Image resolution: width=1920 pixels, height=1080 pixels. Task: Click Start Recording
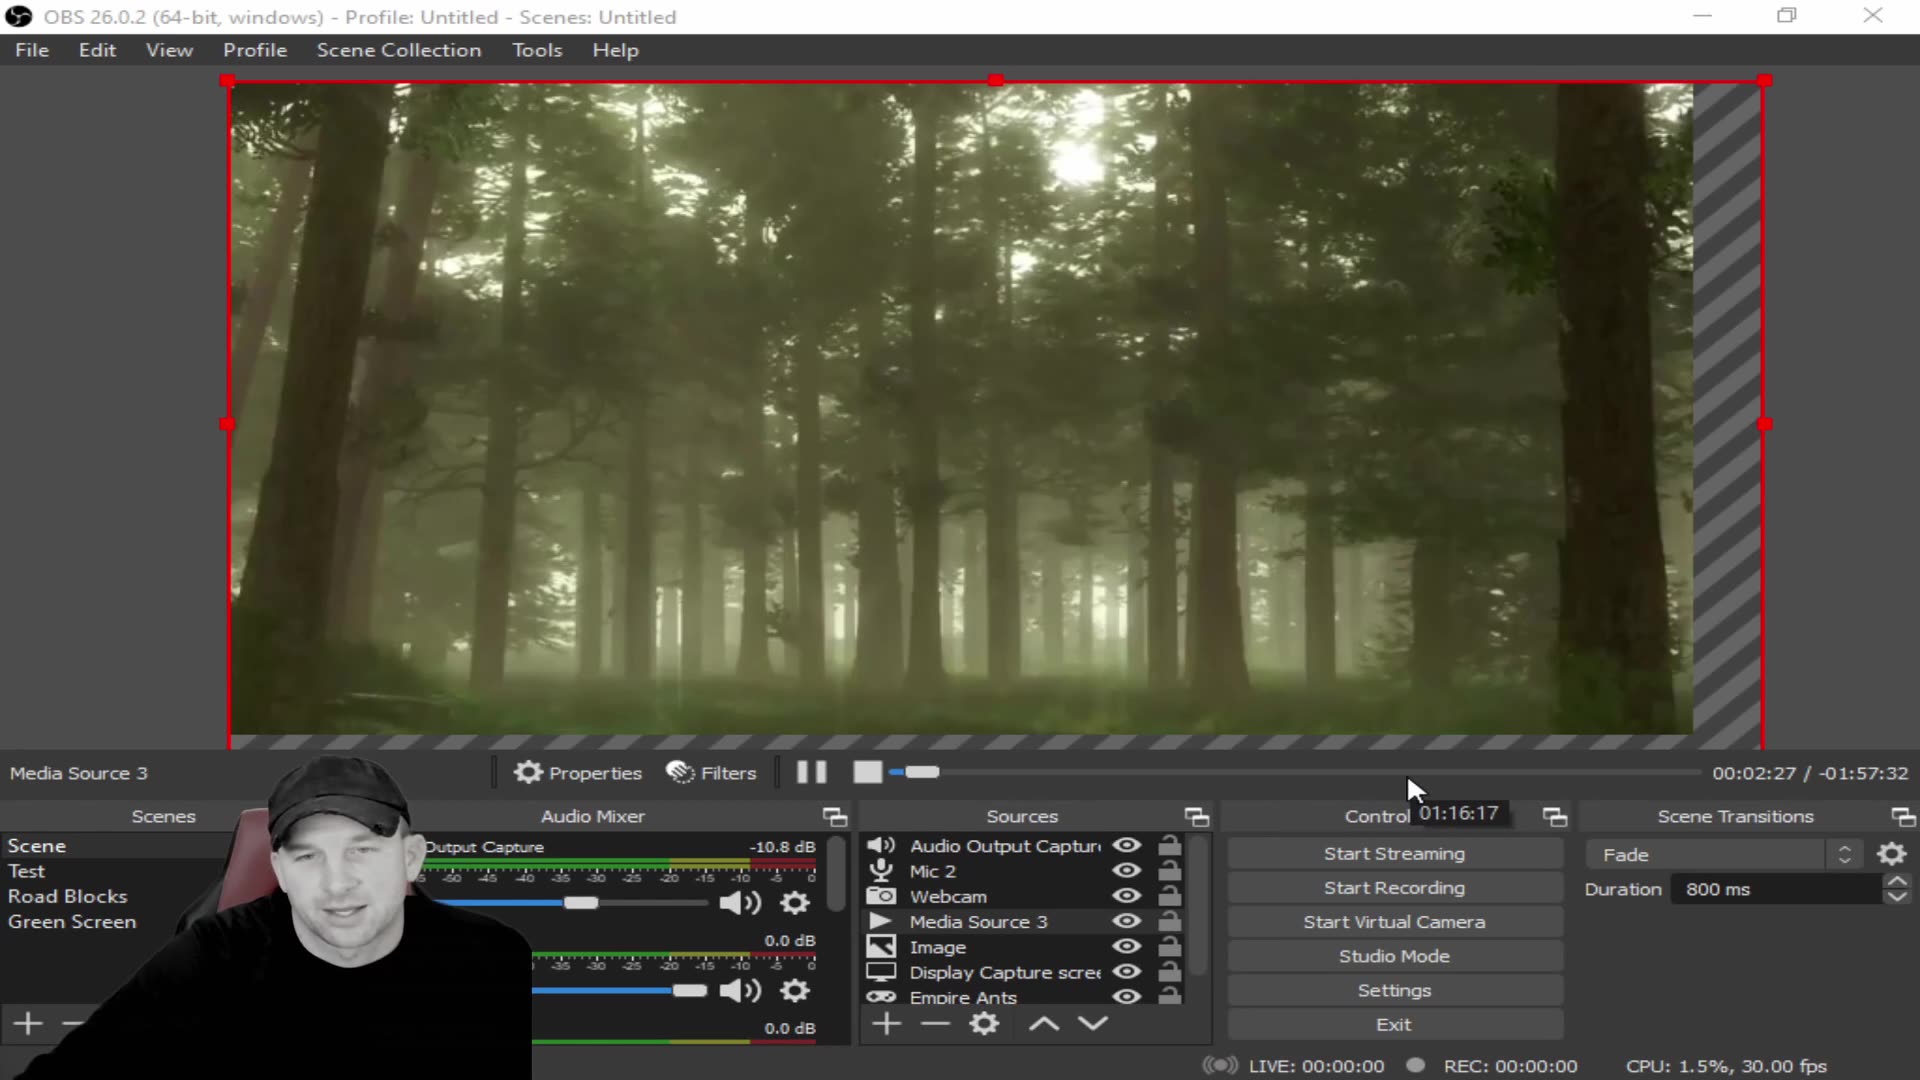[1393, 887]
